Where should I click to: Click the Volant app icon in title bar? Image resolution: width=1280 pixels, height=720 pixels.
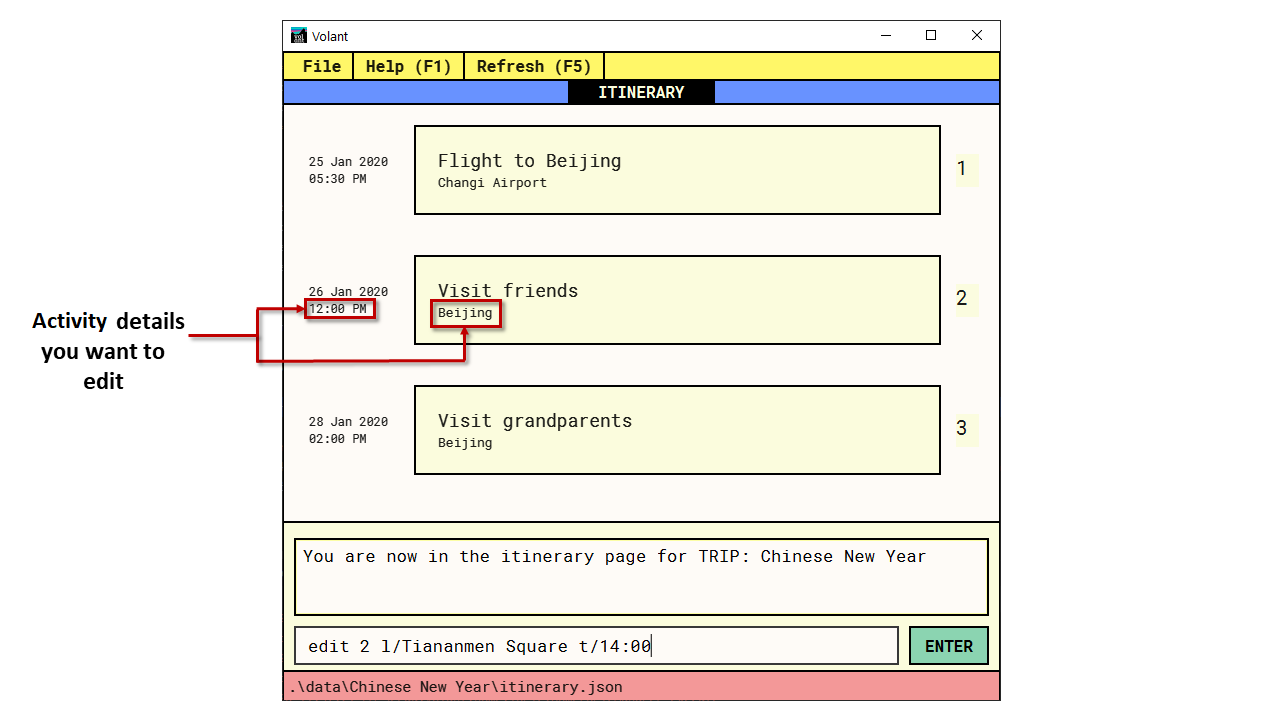[299, 36]
